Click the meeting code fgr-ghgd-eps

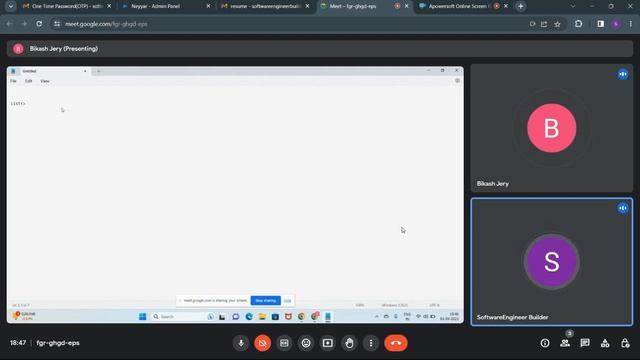tap(58, 343)
